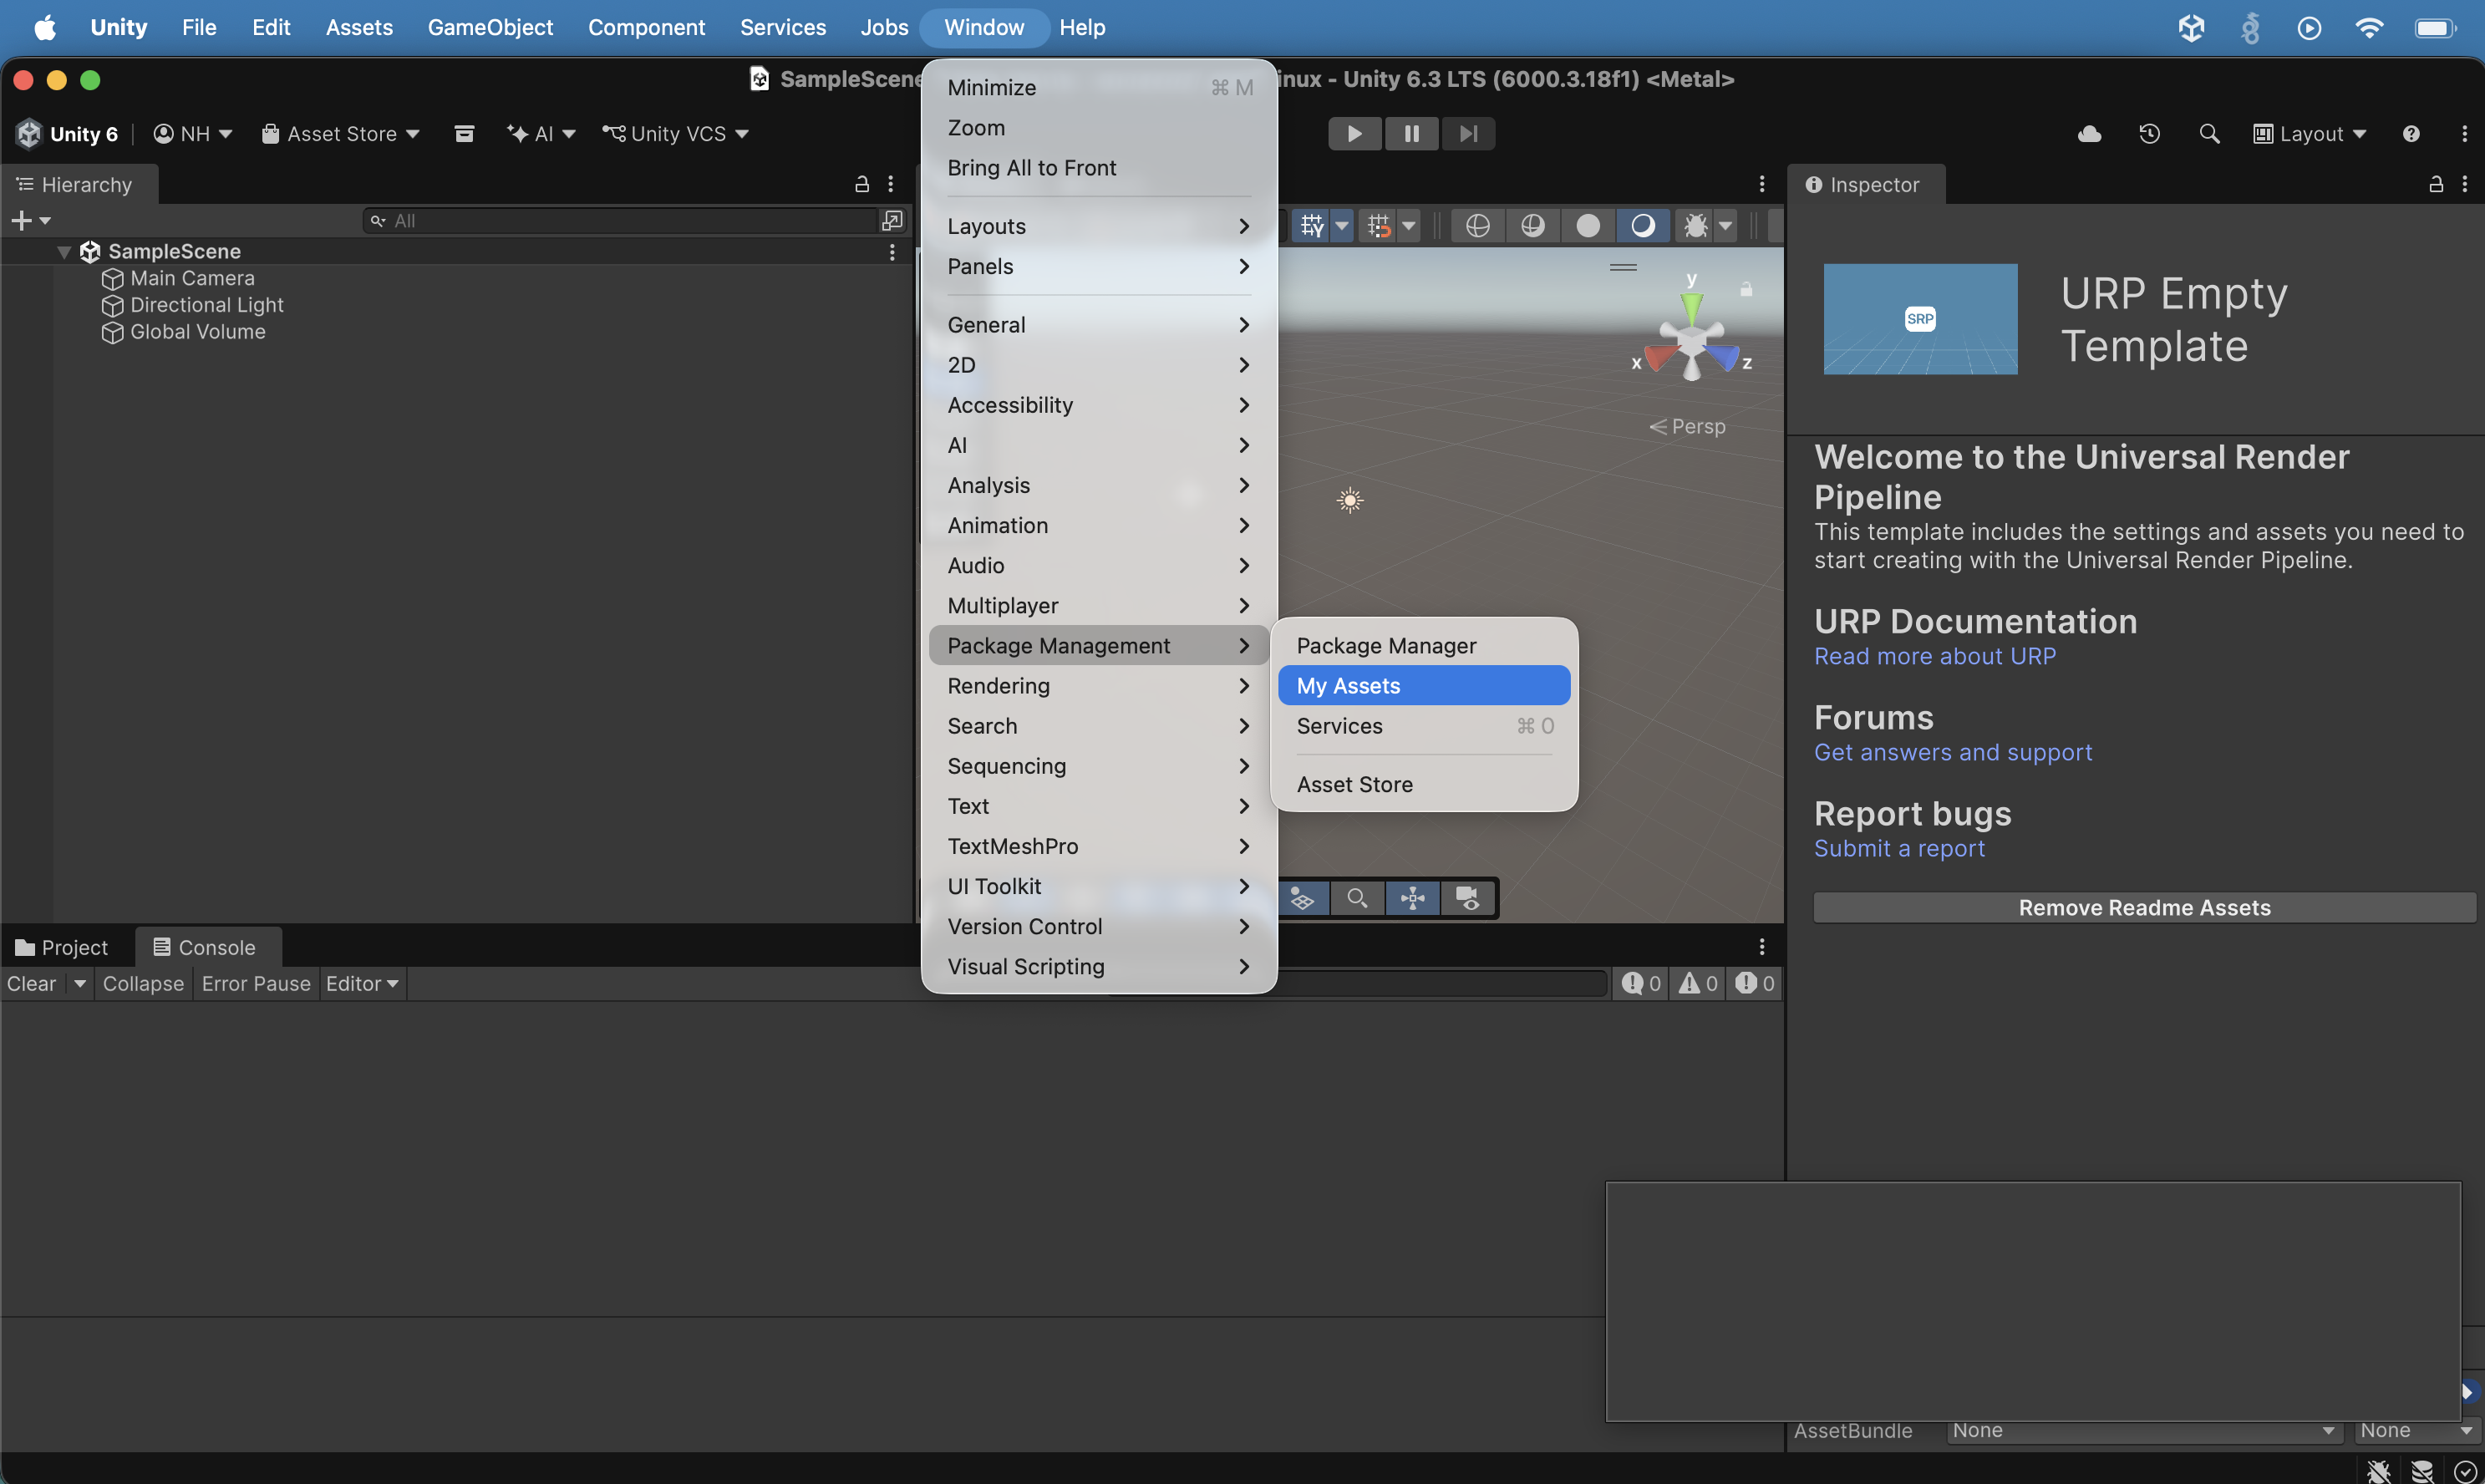The height and width of the screenshot is (1484, 2485).
Task: Select Shaded Wireframe draw mode icon
Action: point(1532,226)
